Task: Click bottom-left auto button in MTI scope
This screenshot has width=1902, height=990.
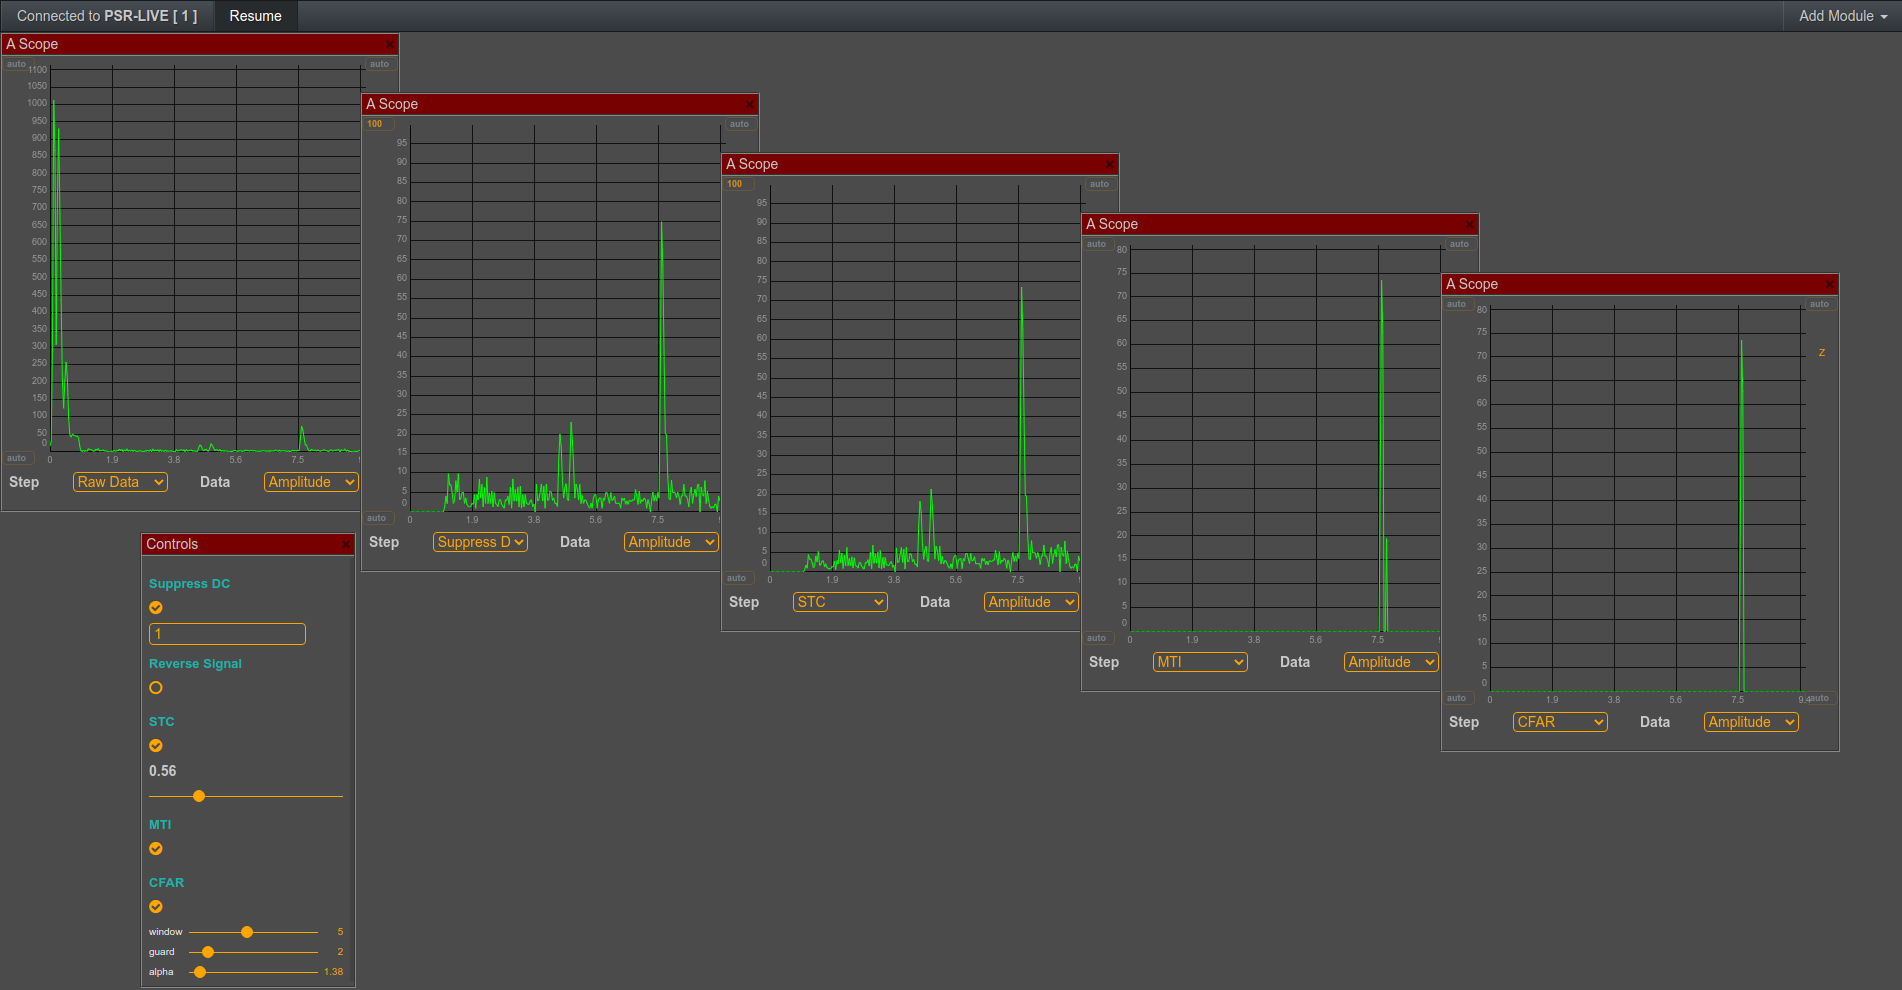Action: (x=1097, y=638)
